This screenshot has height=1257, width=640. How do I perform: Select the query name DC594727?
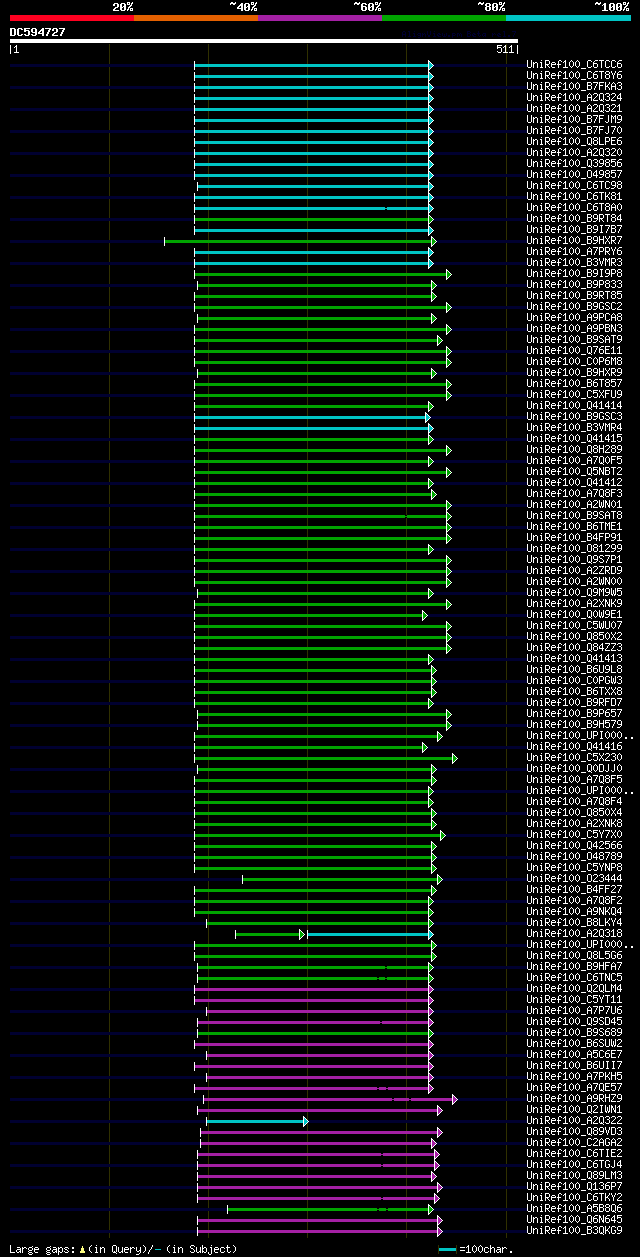coord(38,32)
